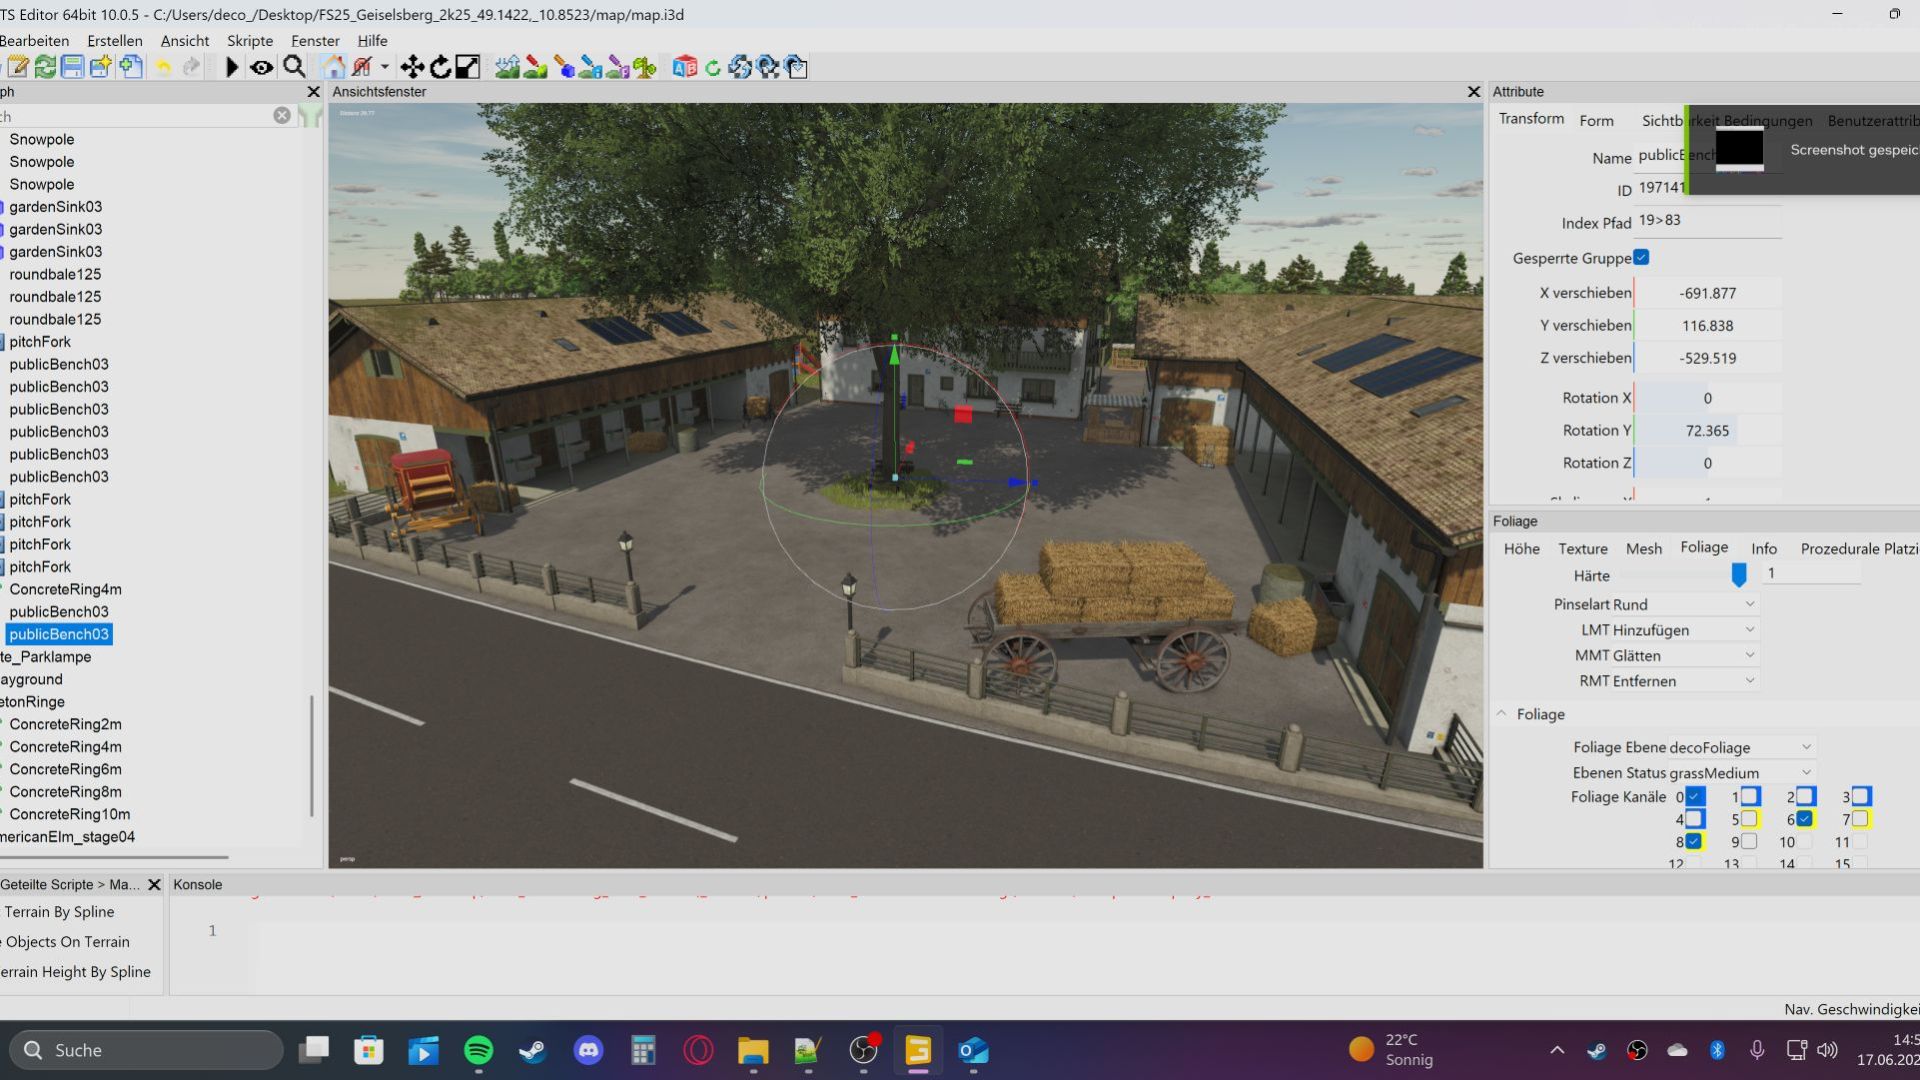Toggle Foliage Kanäle channel 8 checkbox
Viewport: 1920px width, 1080px height.
1694,842
